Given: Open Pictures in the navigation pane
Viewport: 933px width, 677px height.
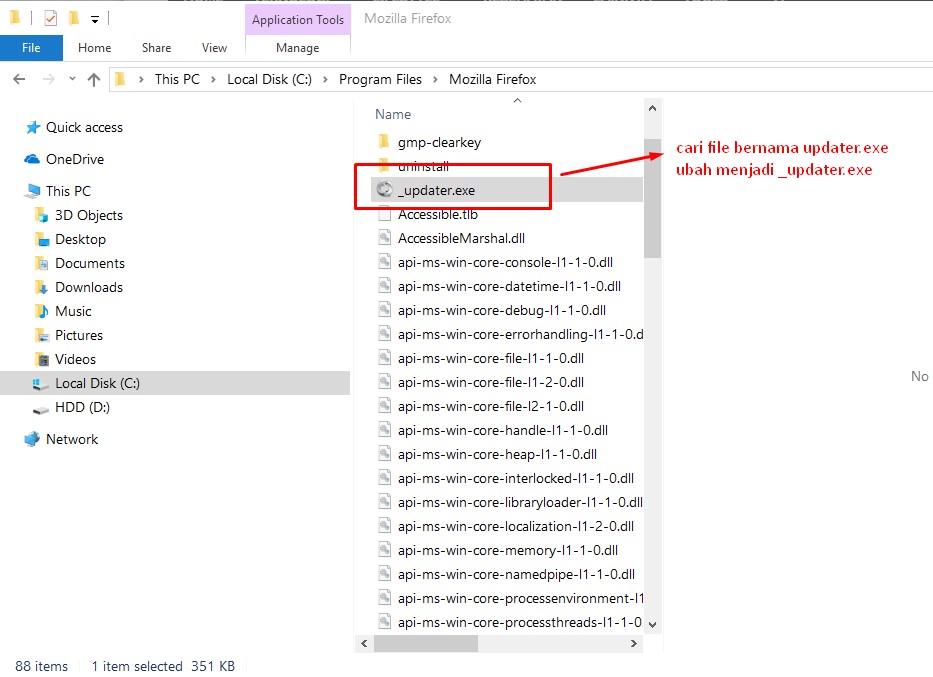Looking at the screenshot, I should (79, 335).
